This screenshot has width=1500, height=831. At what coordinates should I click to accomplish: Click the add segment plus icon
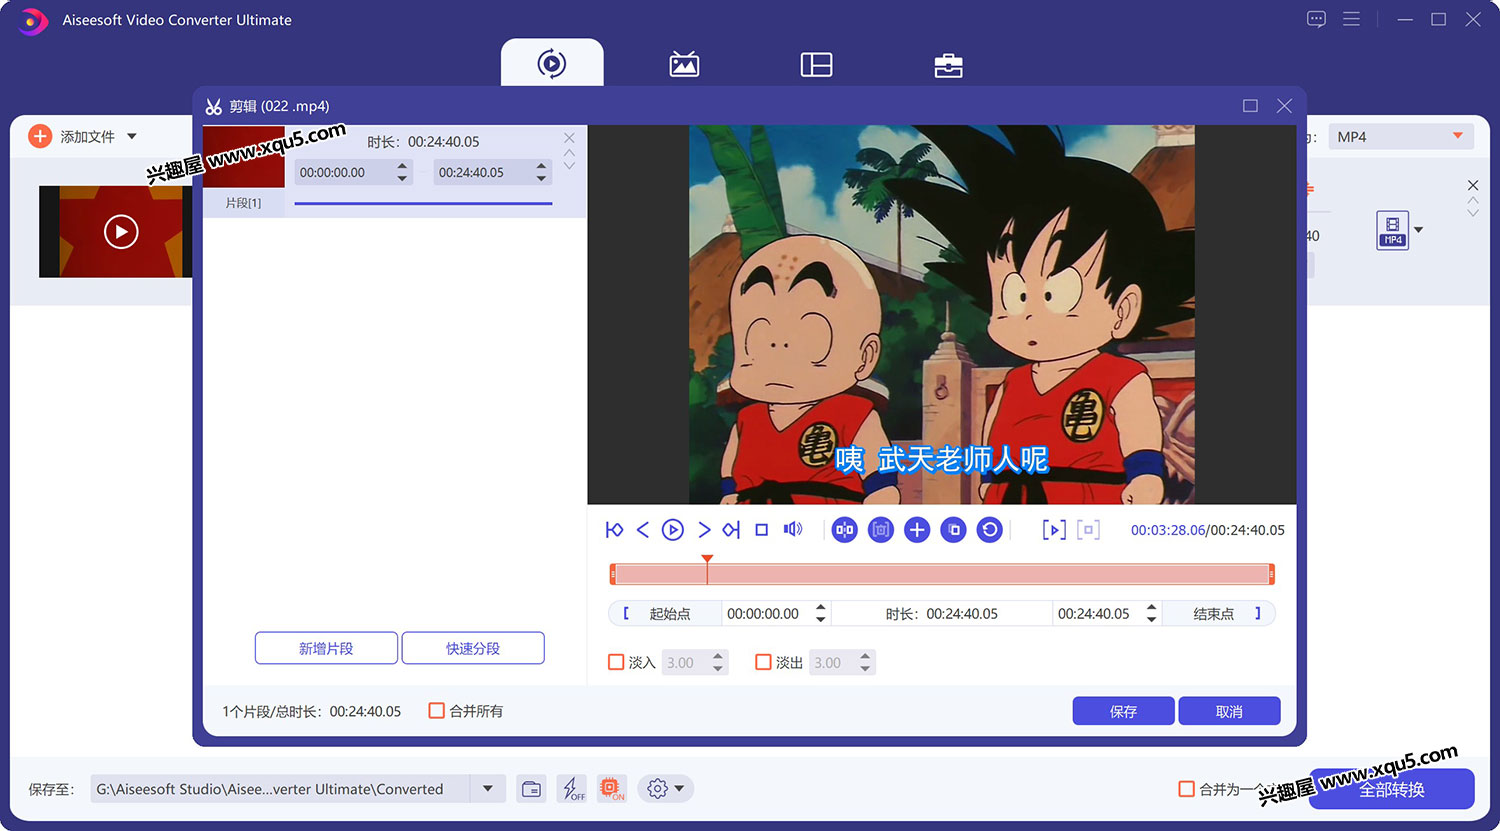(917, 530)
